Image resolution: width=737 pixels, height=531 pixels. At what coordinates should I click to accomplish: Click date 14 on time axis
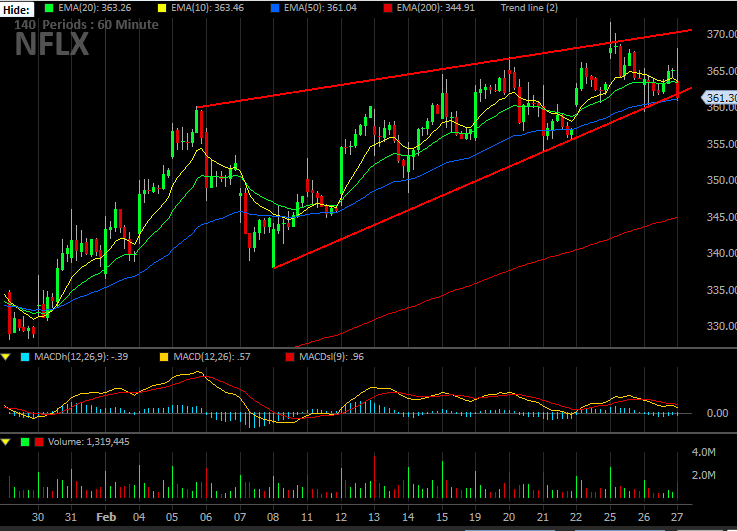click(408, 517)
